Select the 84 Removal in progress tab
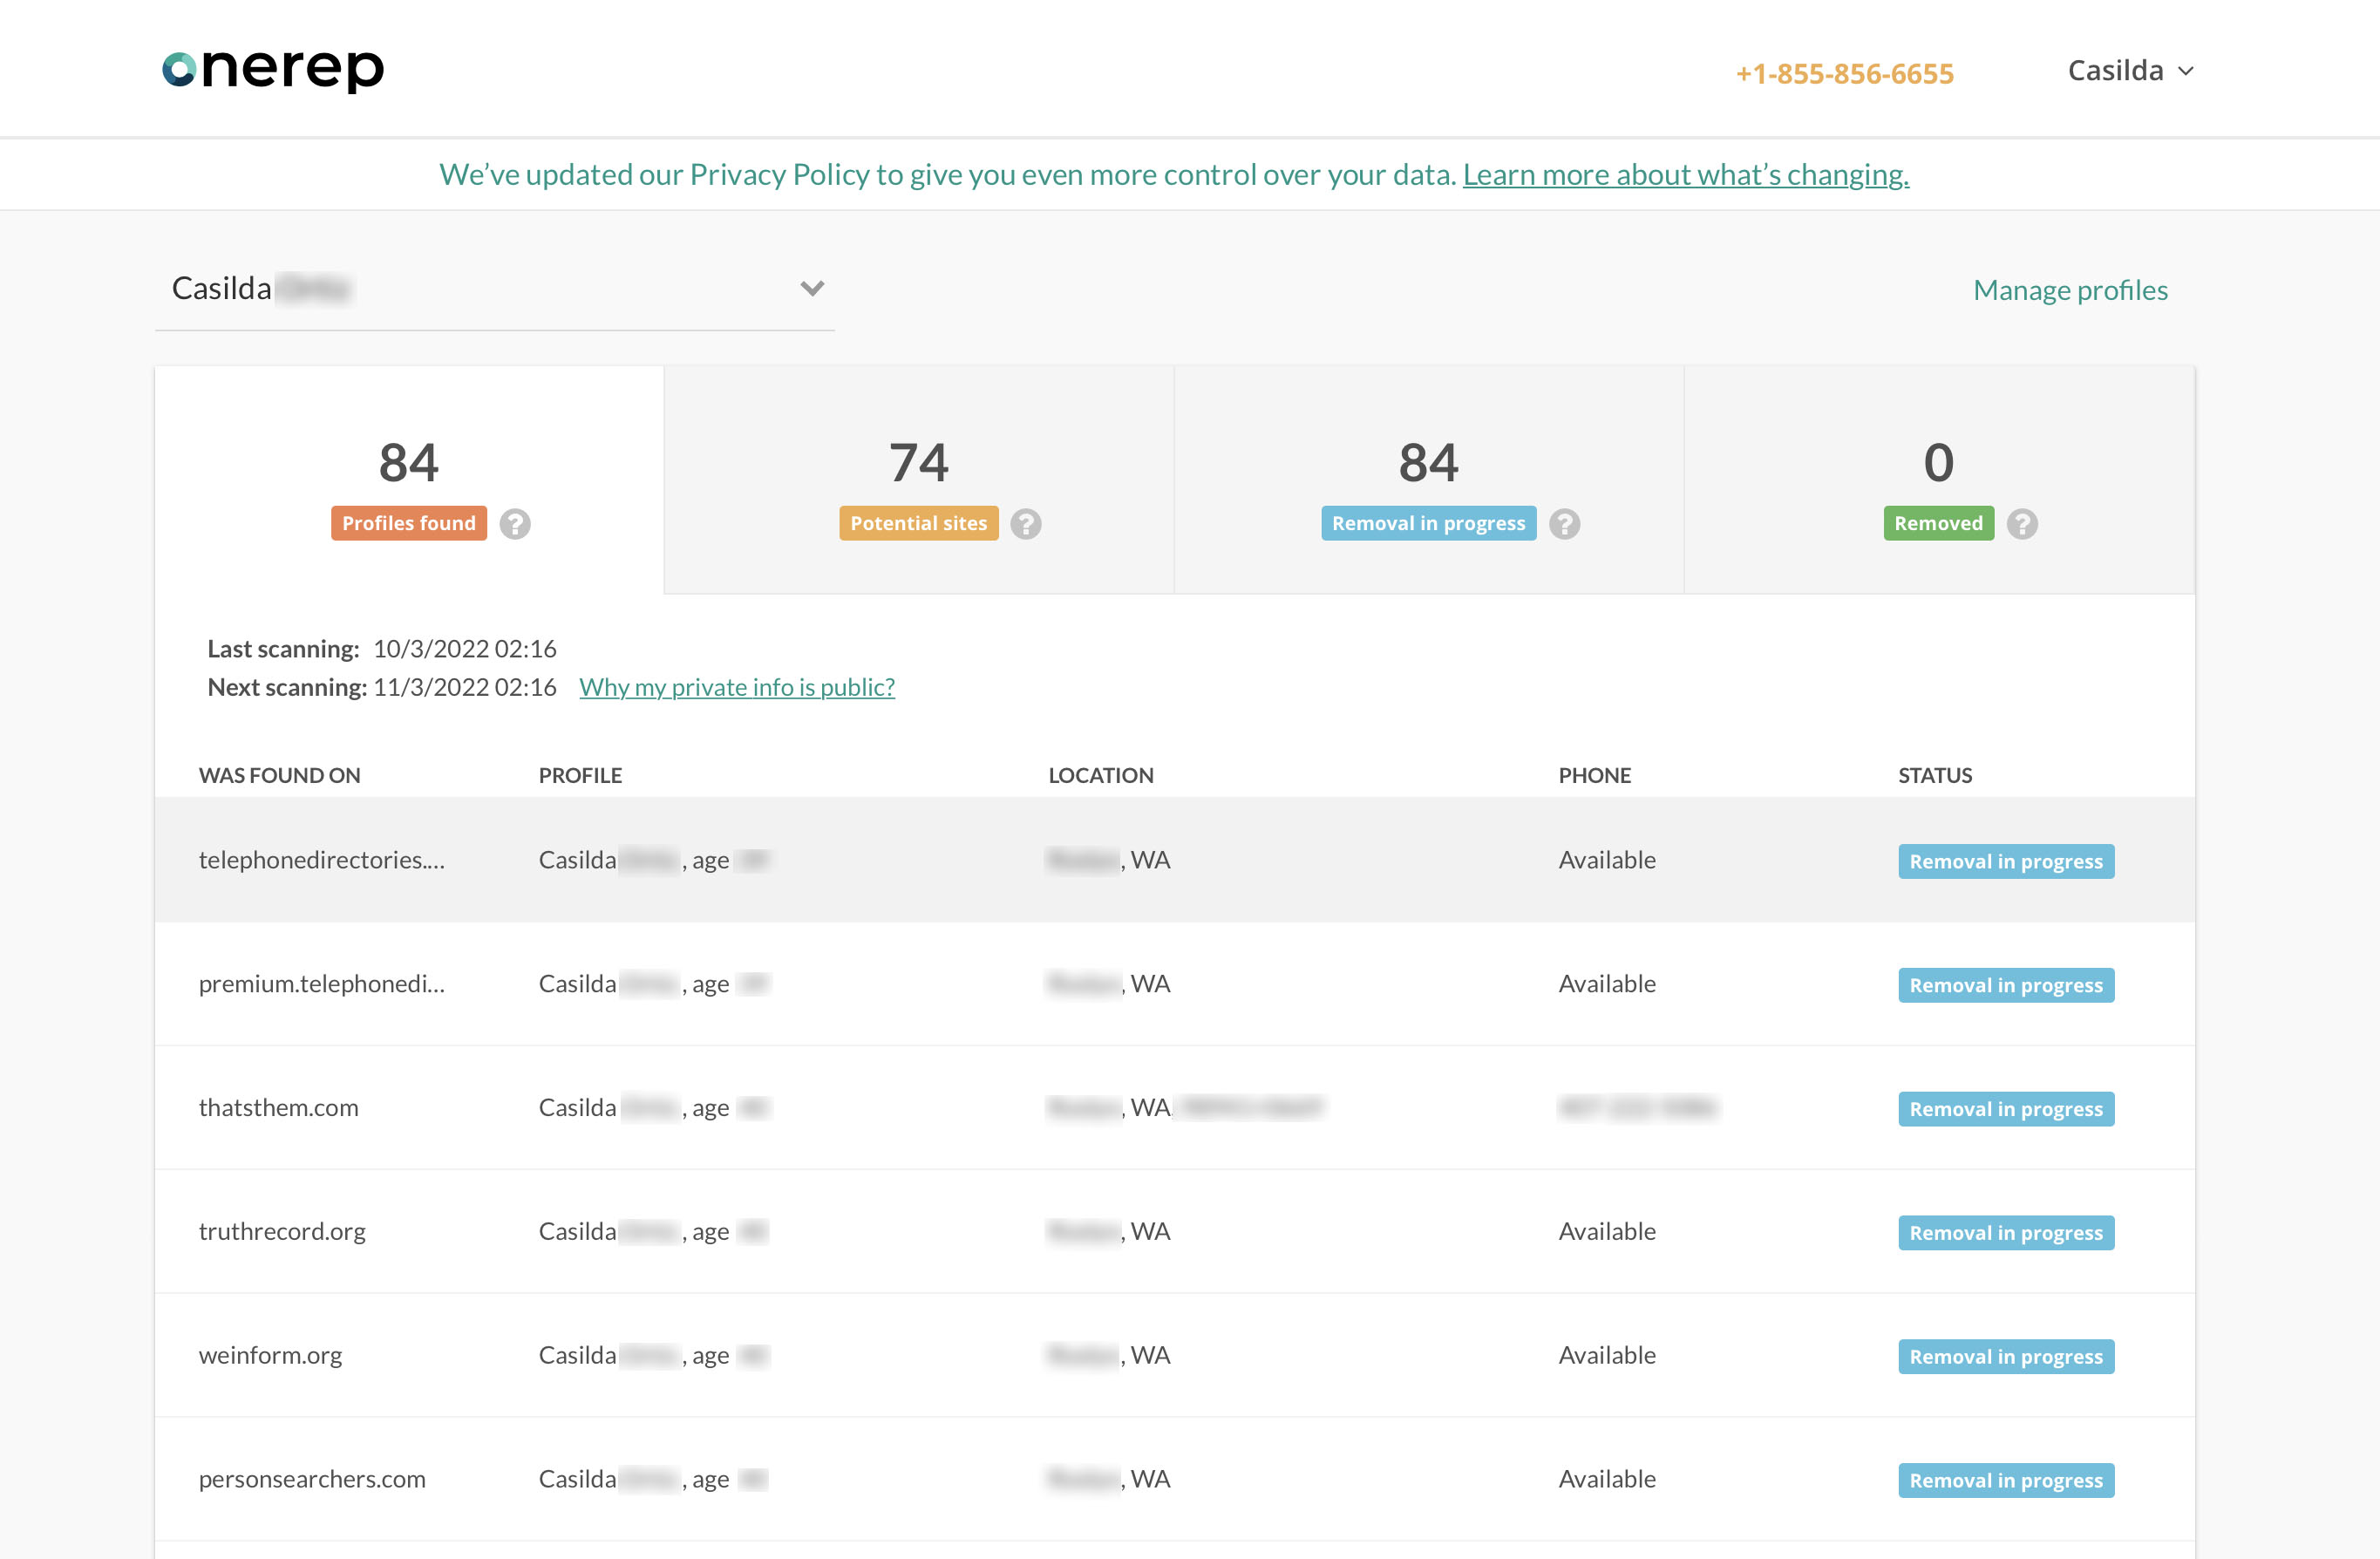Viewport: 2380px width, 1559px height. click(x=1428, y=481)
